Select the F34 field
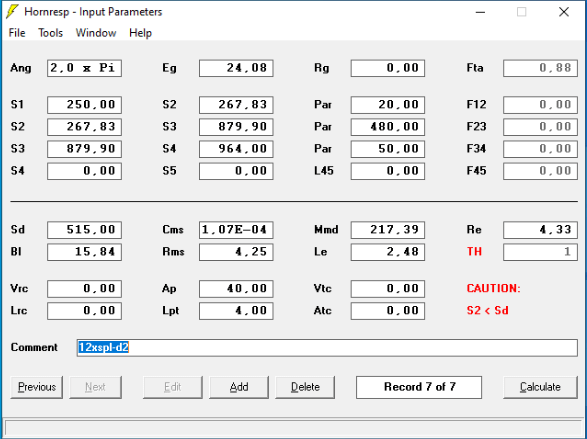The height and width of the screenshot is (439, 587). pos(540,149)
